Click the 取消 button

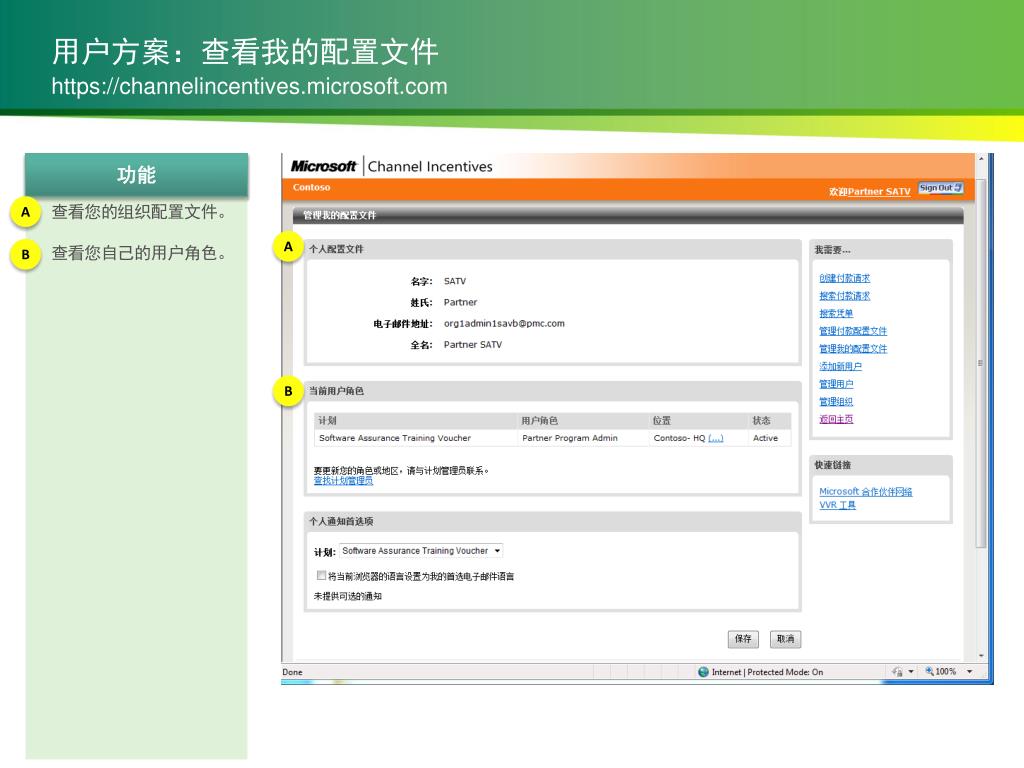click(786, 639)
